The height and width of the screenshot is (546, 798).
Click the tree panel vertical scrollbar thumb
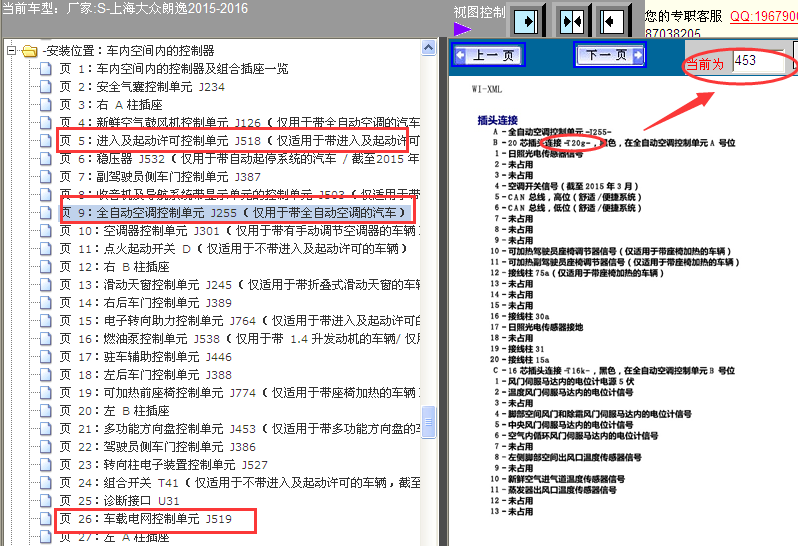[429, 422]
